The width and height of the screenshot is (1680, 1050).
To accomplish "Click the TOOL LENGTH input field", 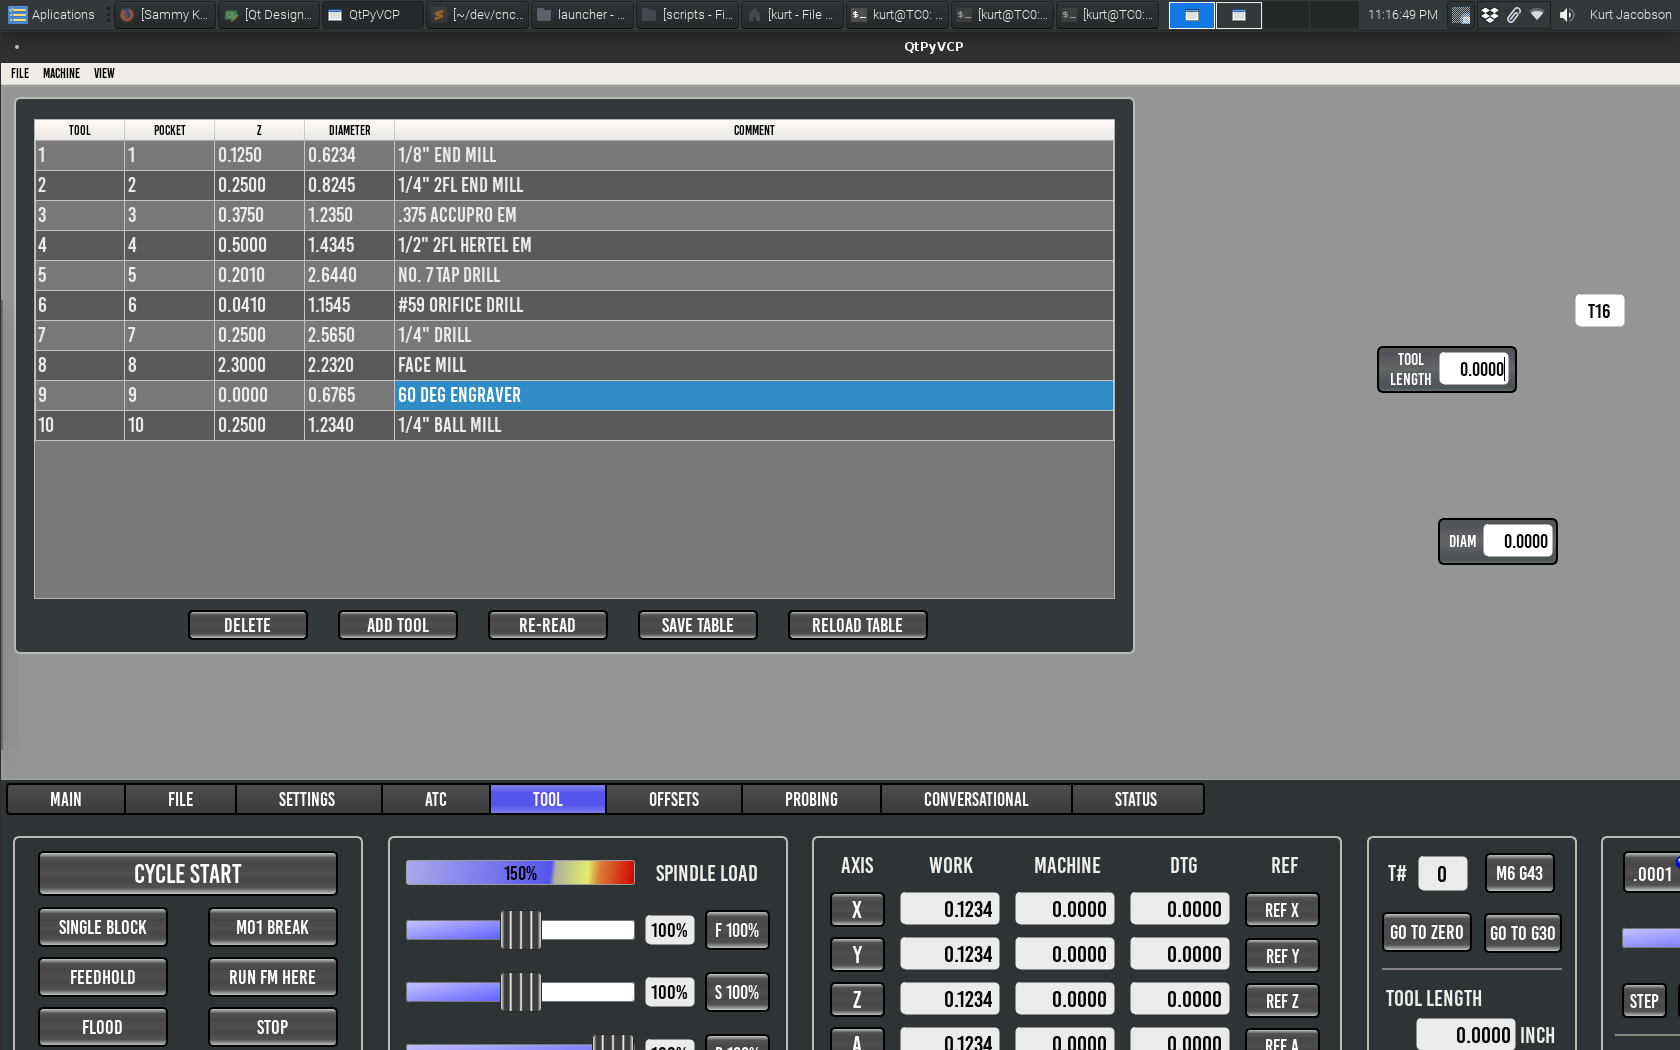I will [x=1474, y=370].
